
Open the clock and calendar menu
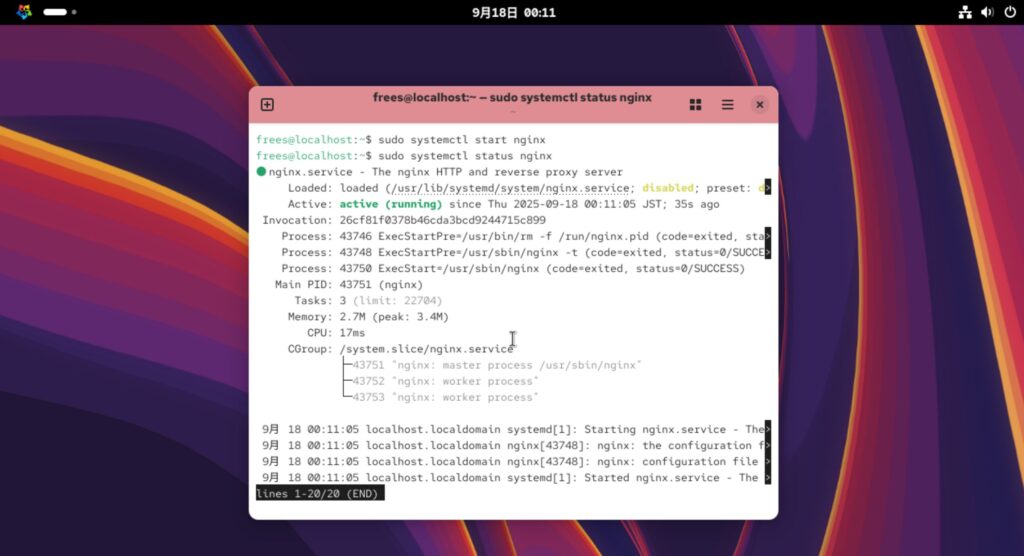click(x=513, y=13)
